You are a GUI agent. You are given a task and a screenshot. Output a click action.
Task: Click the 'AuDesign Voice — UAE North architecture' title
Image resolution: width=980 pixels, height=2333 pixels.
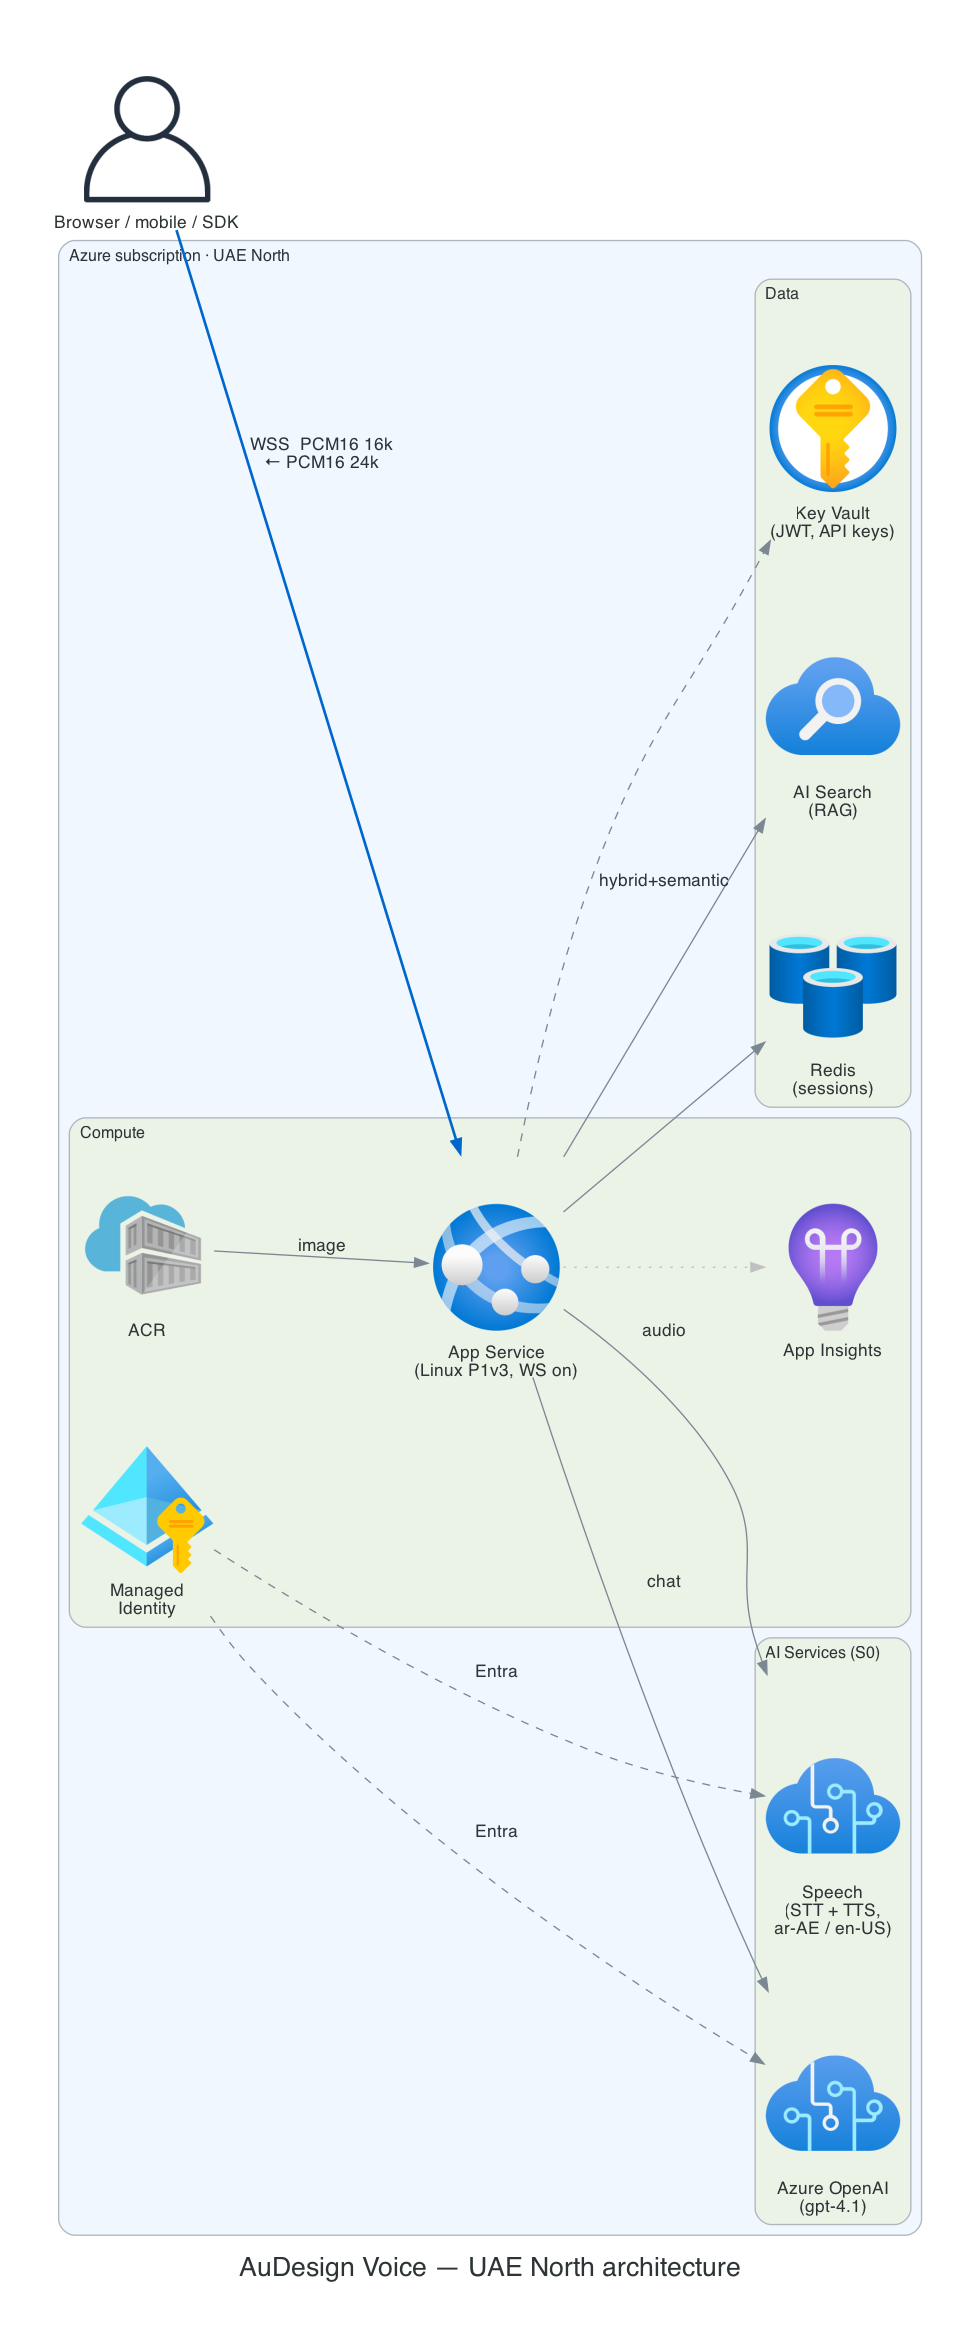click(490, 2267)
